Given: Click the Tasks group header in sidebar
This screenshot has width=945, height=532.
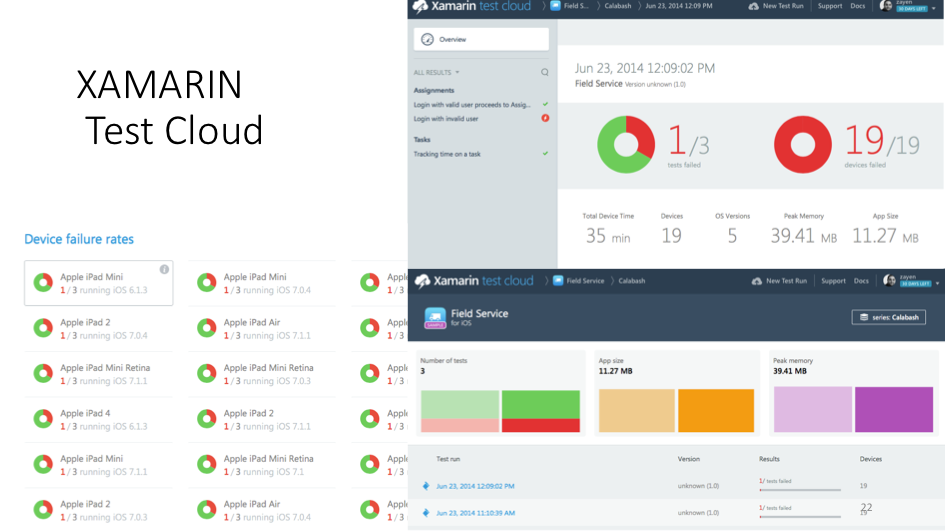Looking at the screenshot, I should [x=422, y=140].
